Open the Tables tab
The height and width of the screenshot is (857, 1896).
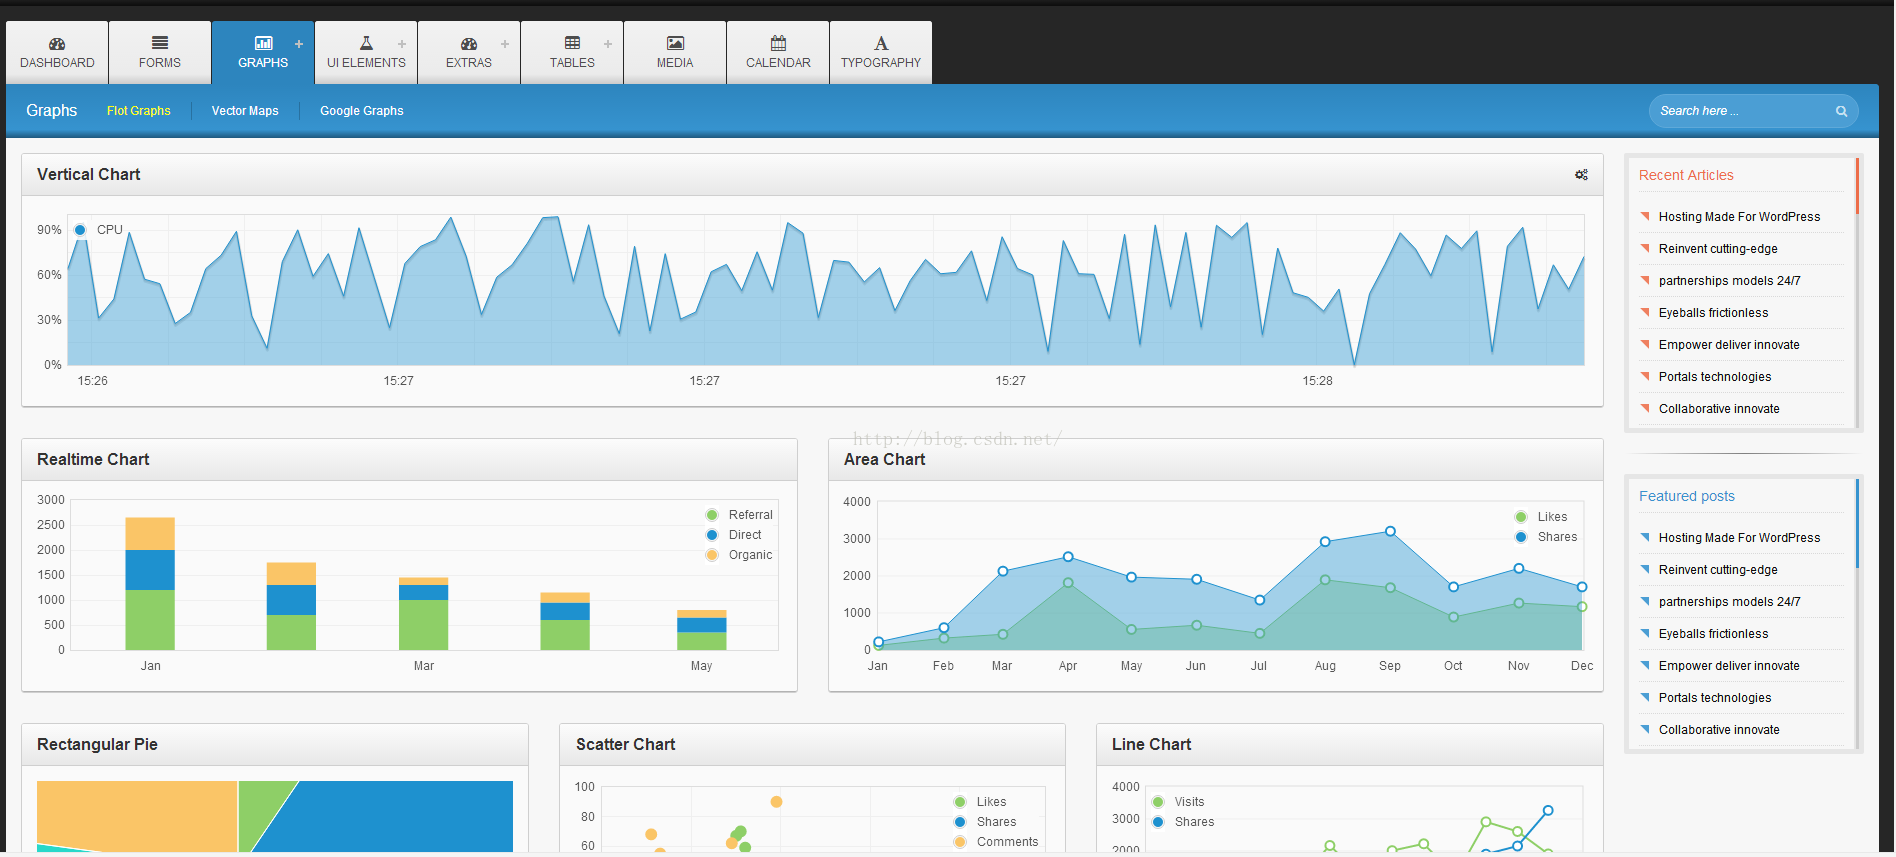click(572, 52)
